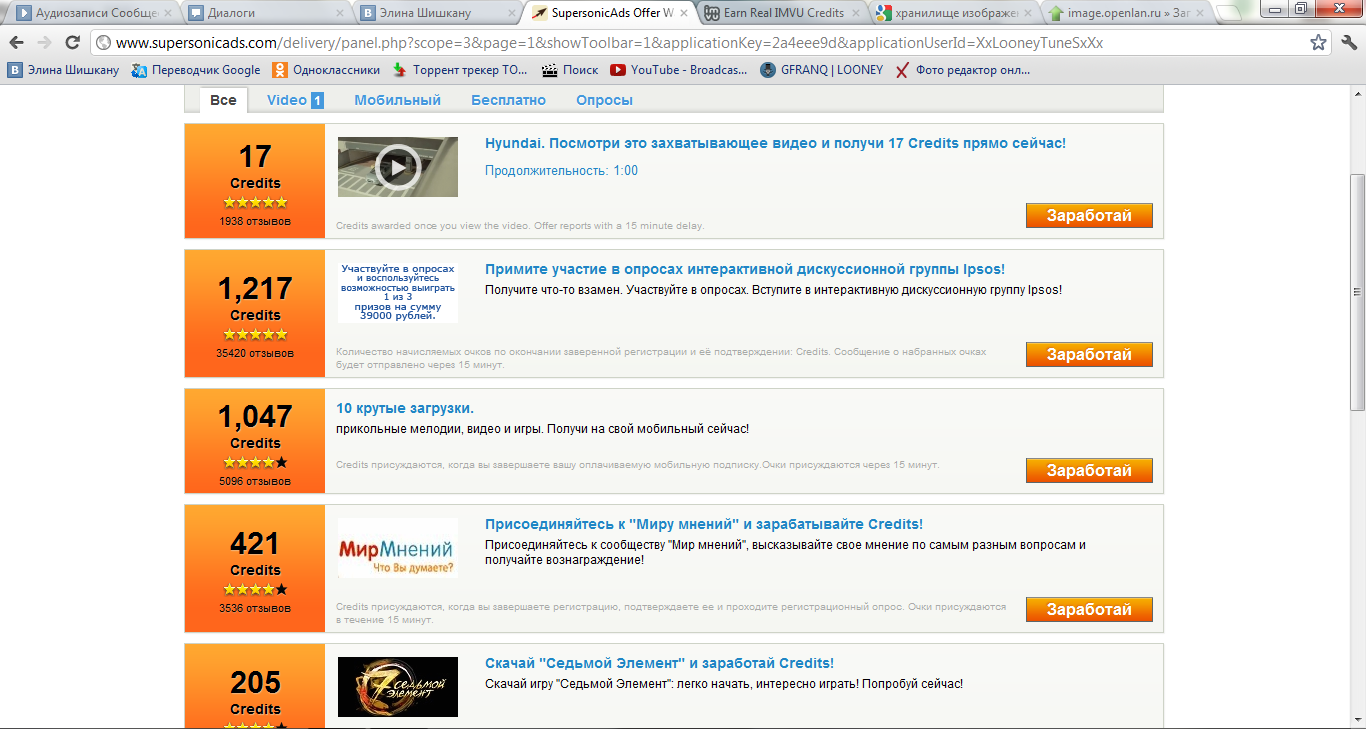Play the Hyundai video thumbnail
1366x729 pixels.
click(398, 167)
